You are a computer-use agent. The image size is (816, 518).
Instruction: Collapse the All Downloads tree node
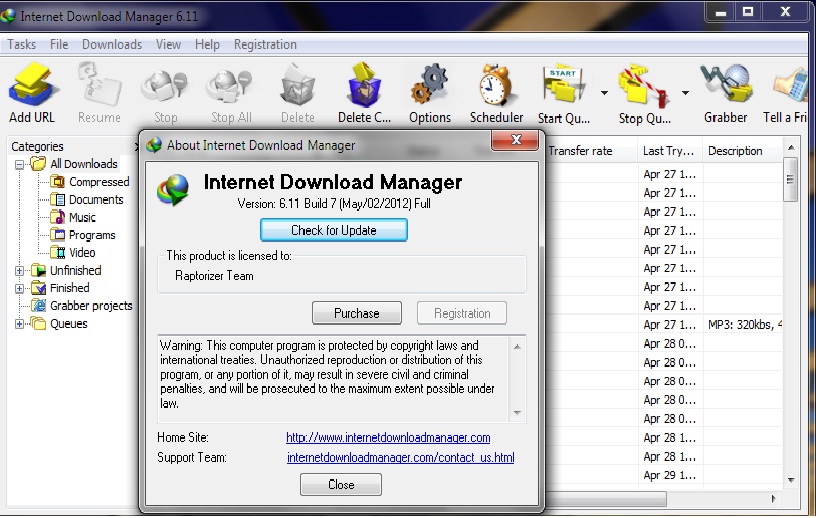pos(20,165)
